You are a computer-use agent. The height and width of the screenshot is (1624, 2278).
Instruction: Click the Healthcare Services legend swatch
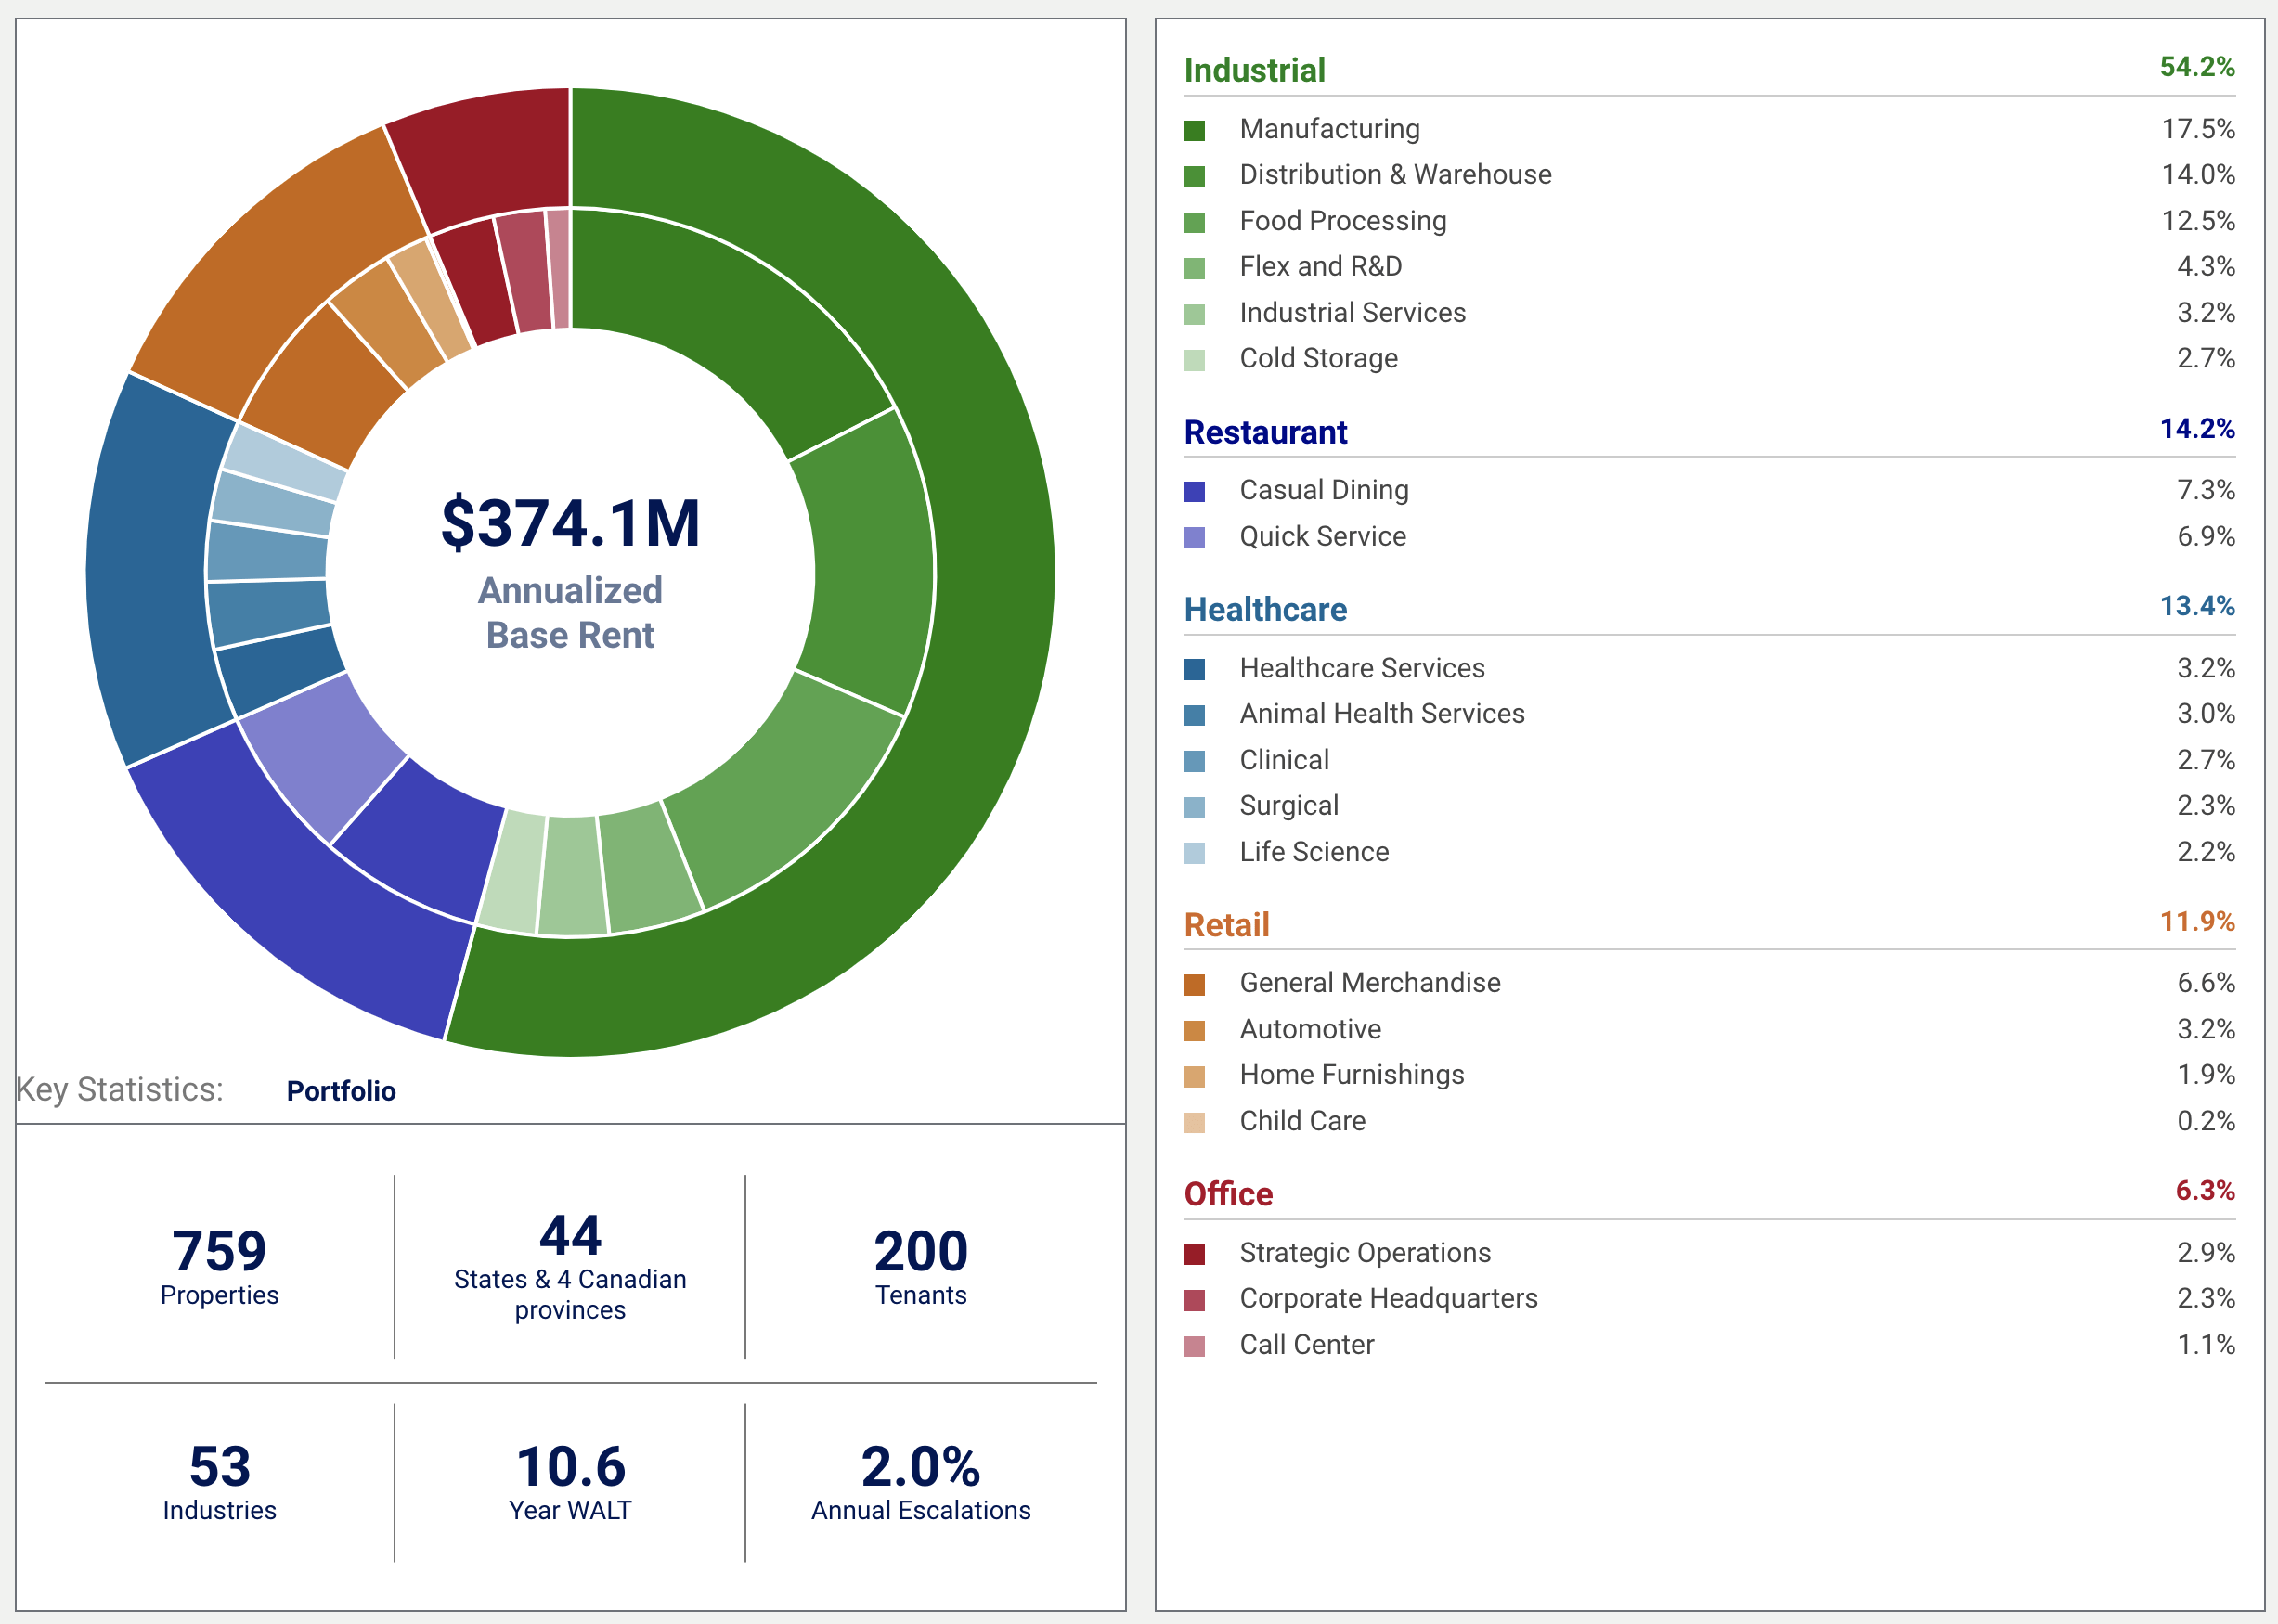[x=1194, y=669]
